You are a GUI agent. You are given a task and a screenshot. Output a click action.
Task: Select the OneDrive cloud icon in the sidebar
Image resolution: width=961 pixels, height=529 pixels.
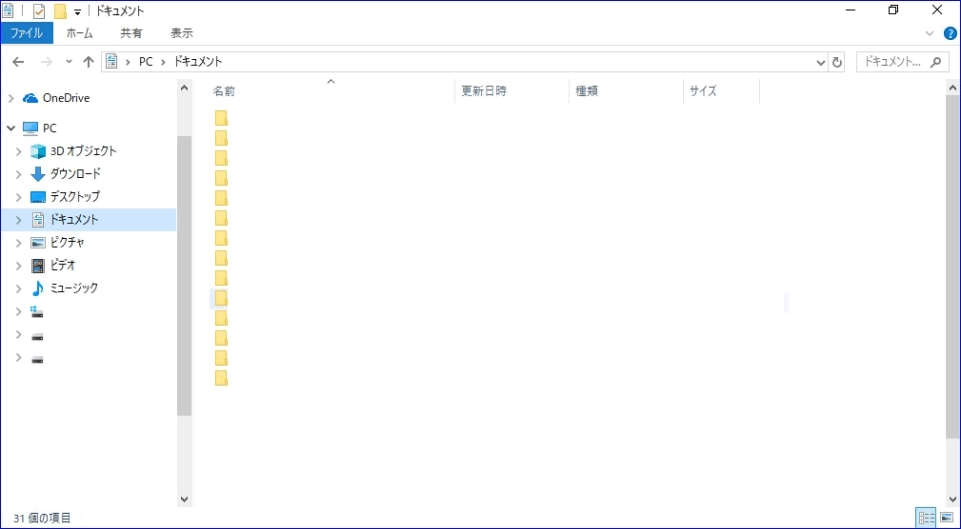(30, 98)
